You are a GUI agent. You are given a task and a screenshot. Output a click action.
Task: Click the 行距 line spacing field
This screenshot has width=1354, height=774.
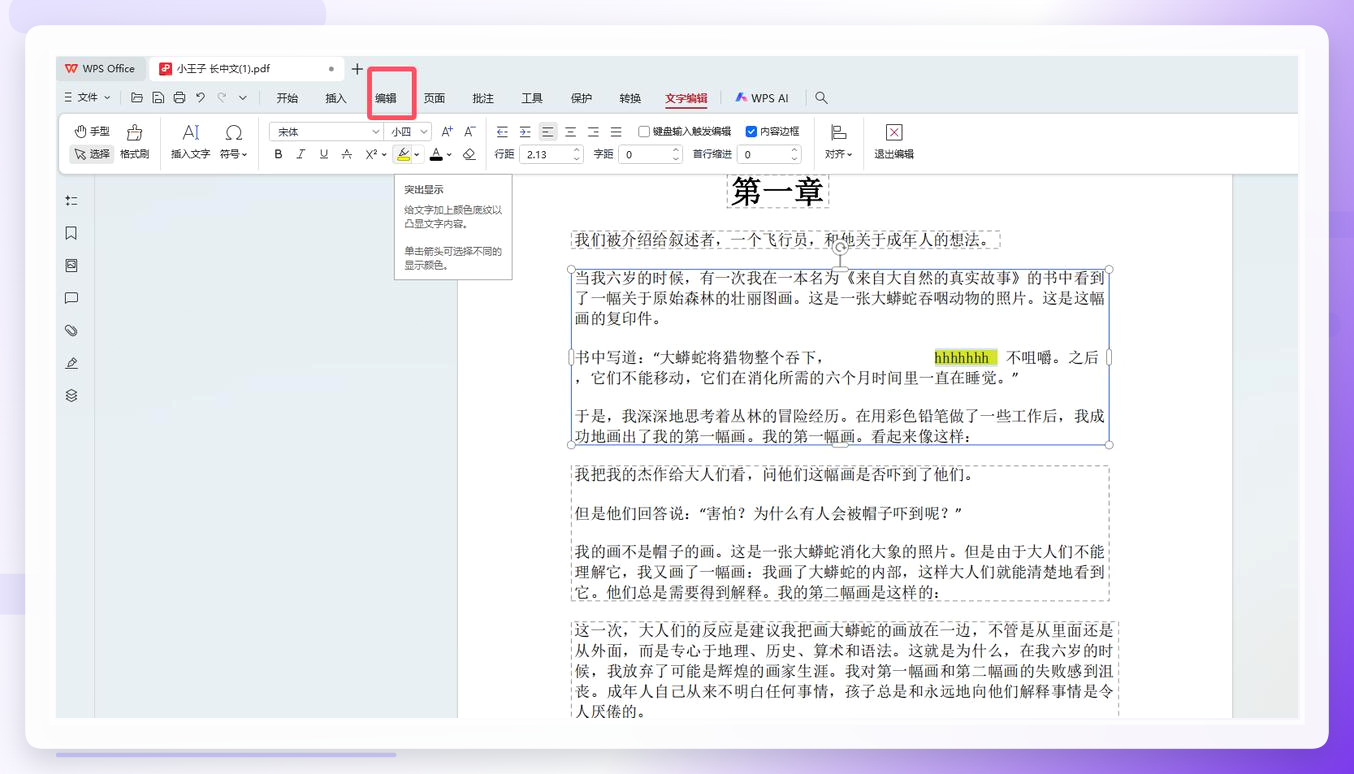pos(551,154)
